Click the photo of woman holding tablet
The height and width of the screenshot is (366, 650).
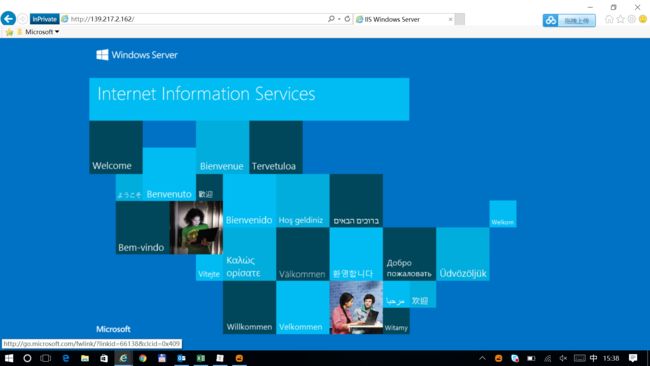196,228
